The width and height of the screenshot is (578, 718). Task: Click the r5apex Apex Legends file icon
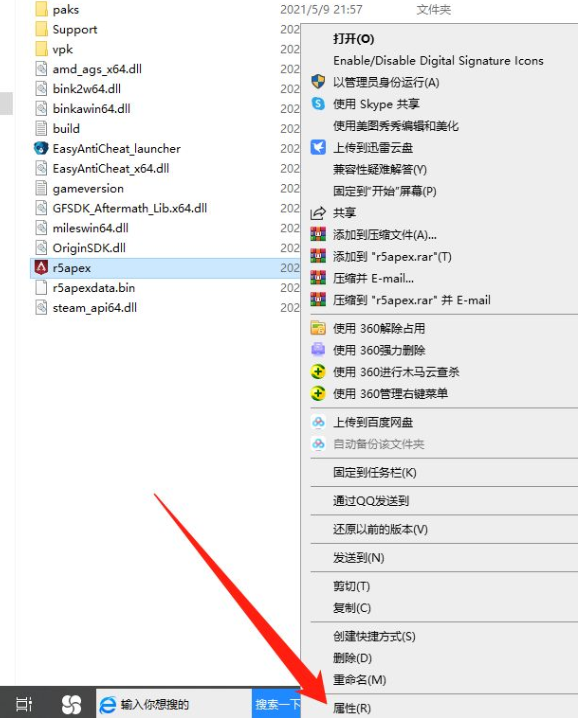coord(41,267)
